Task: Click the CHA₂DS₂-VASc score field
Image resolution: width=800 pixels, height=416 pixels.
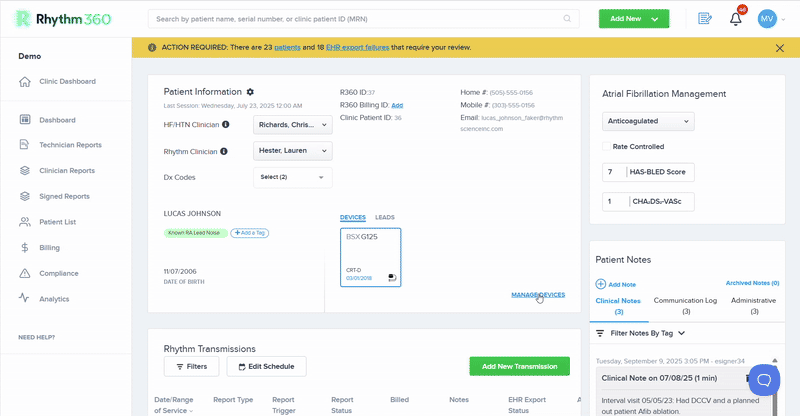Action: tap(648, 202)
